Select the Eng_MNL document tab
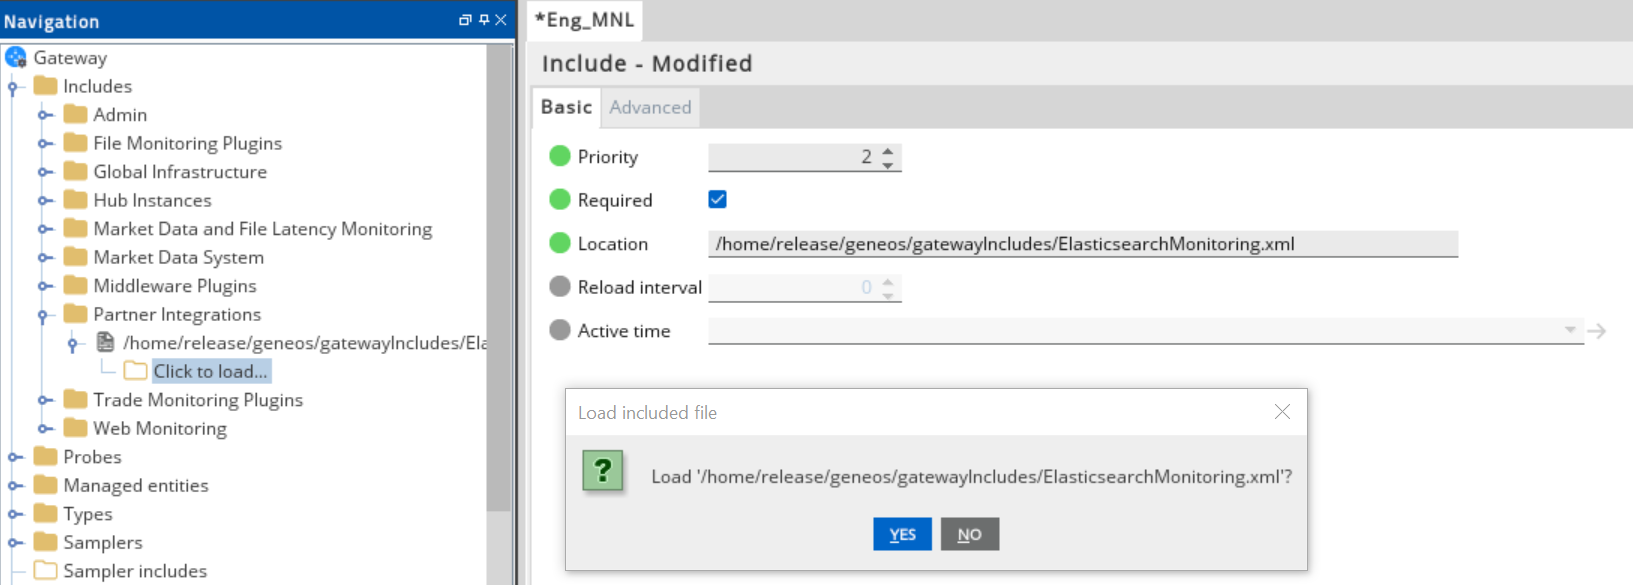 click(x=585, y=20)
